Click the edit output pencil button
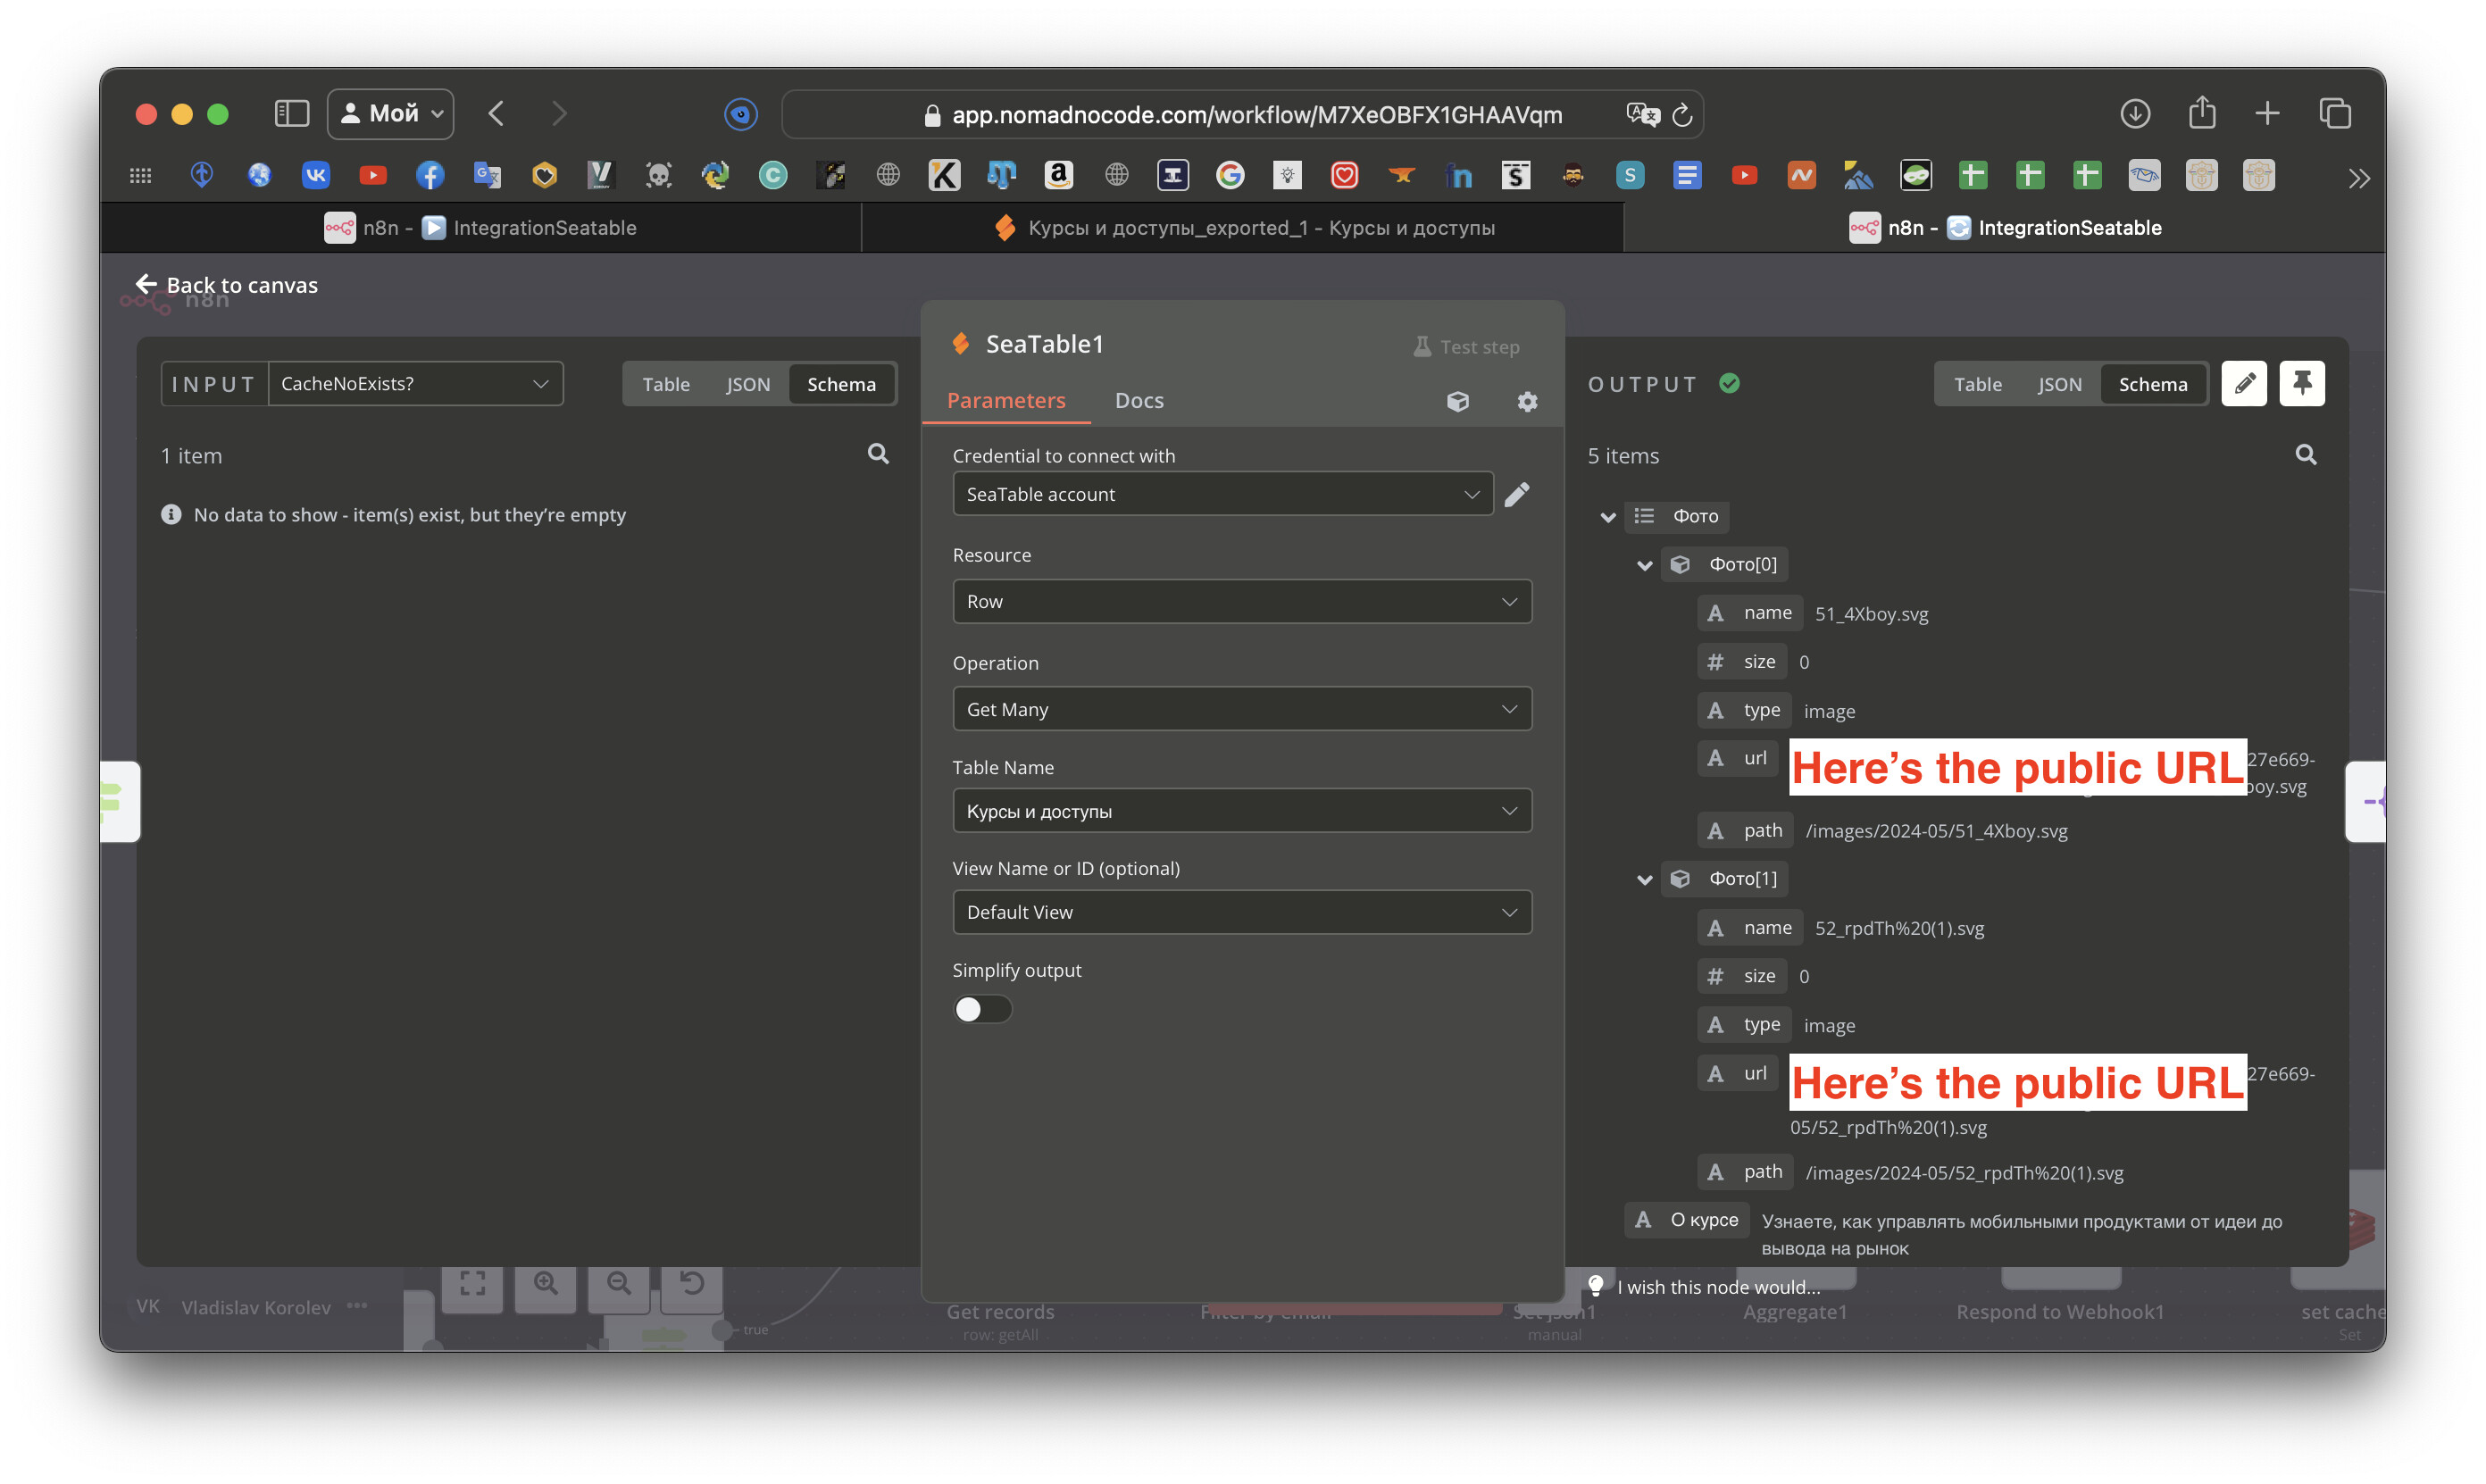This screenshot has height=1484, width=2486. [2244, 384]
